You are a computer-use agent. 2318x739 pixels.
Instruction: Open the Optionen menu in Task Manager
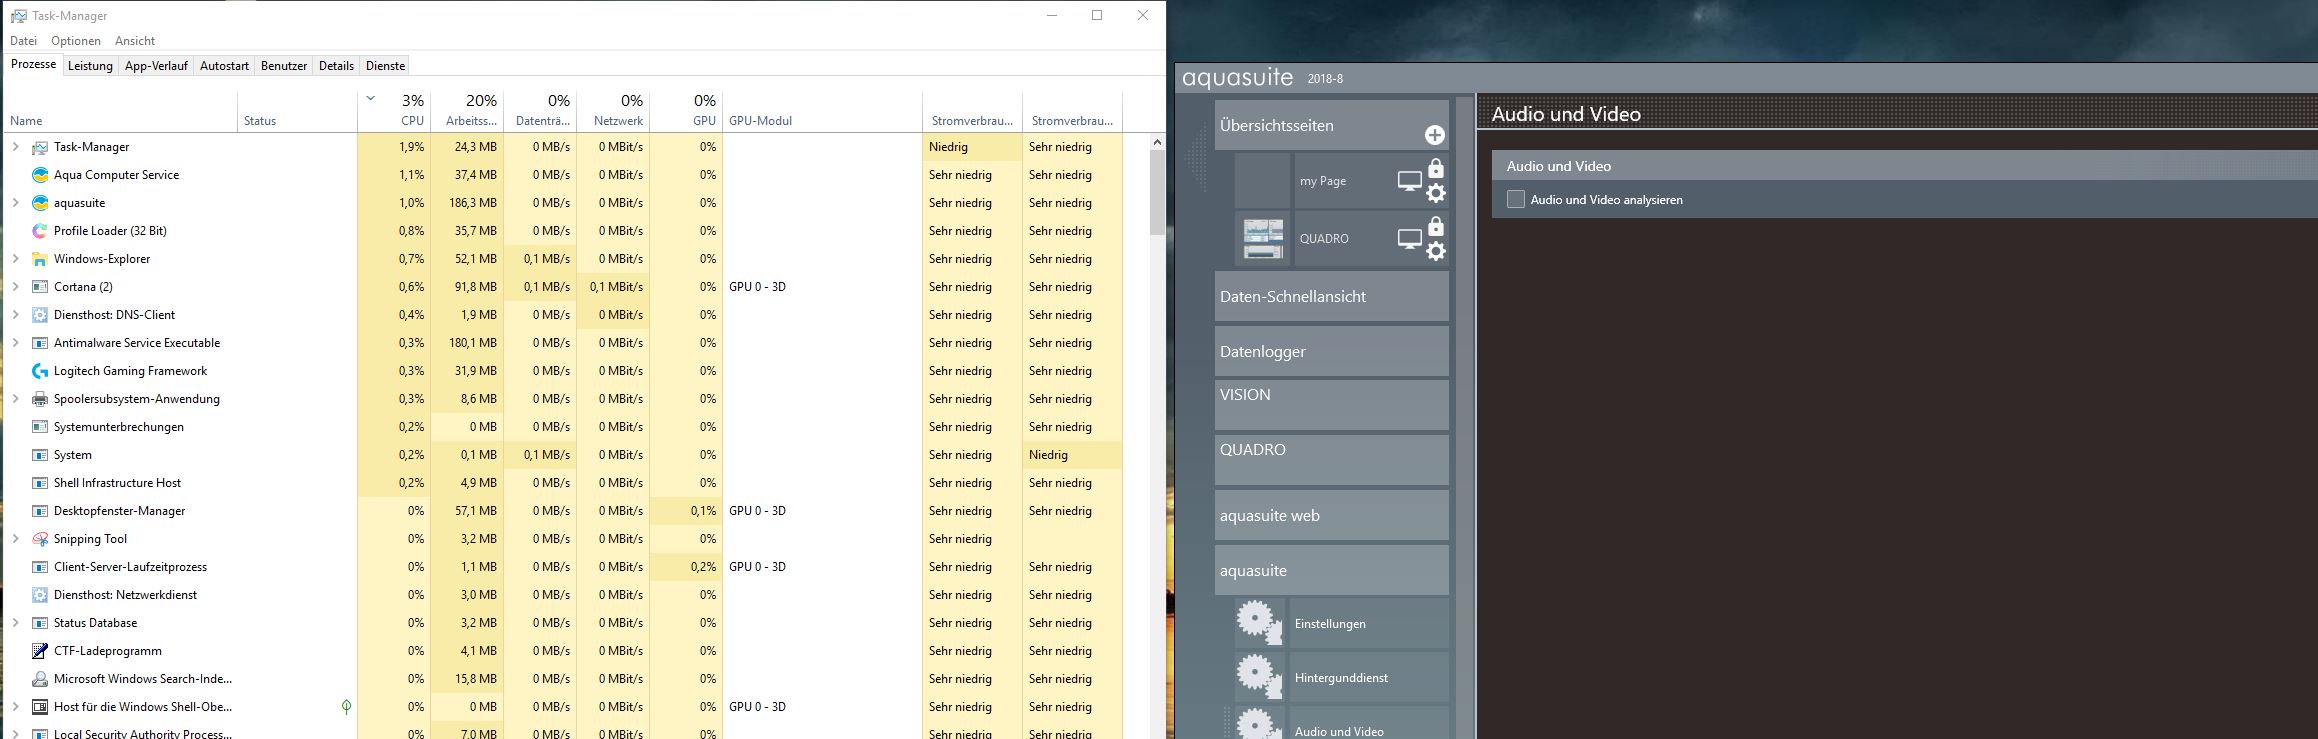coord(76,41)
